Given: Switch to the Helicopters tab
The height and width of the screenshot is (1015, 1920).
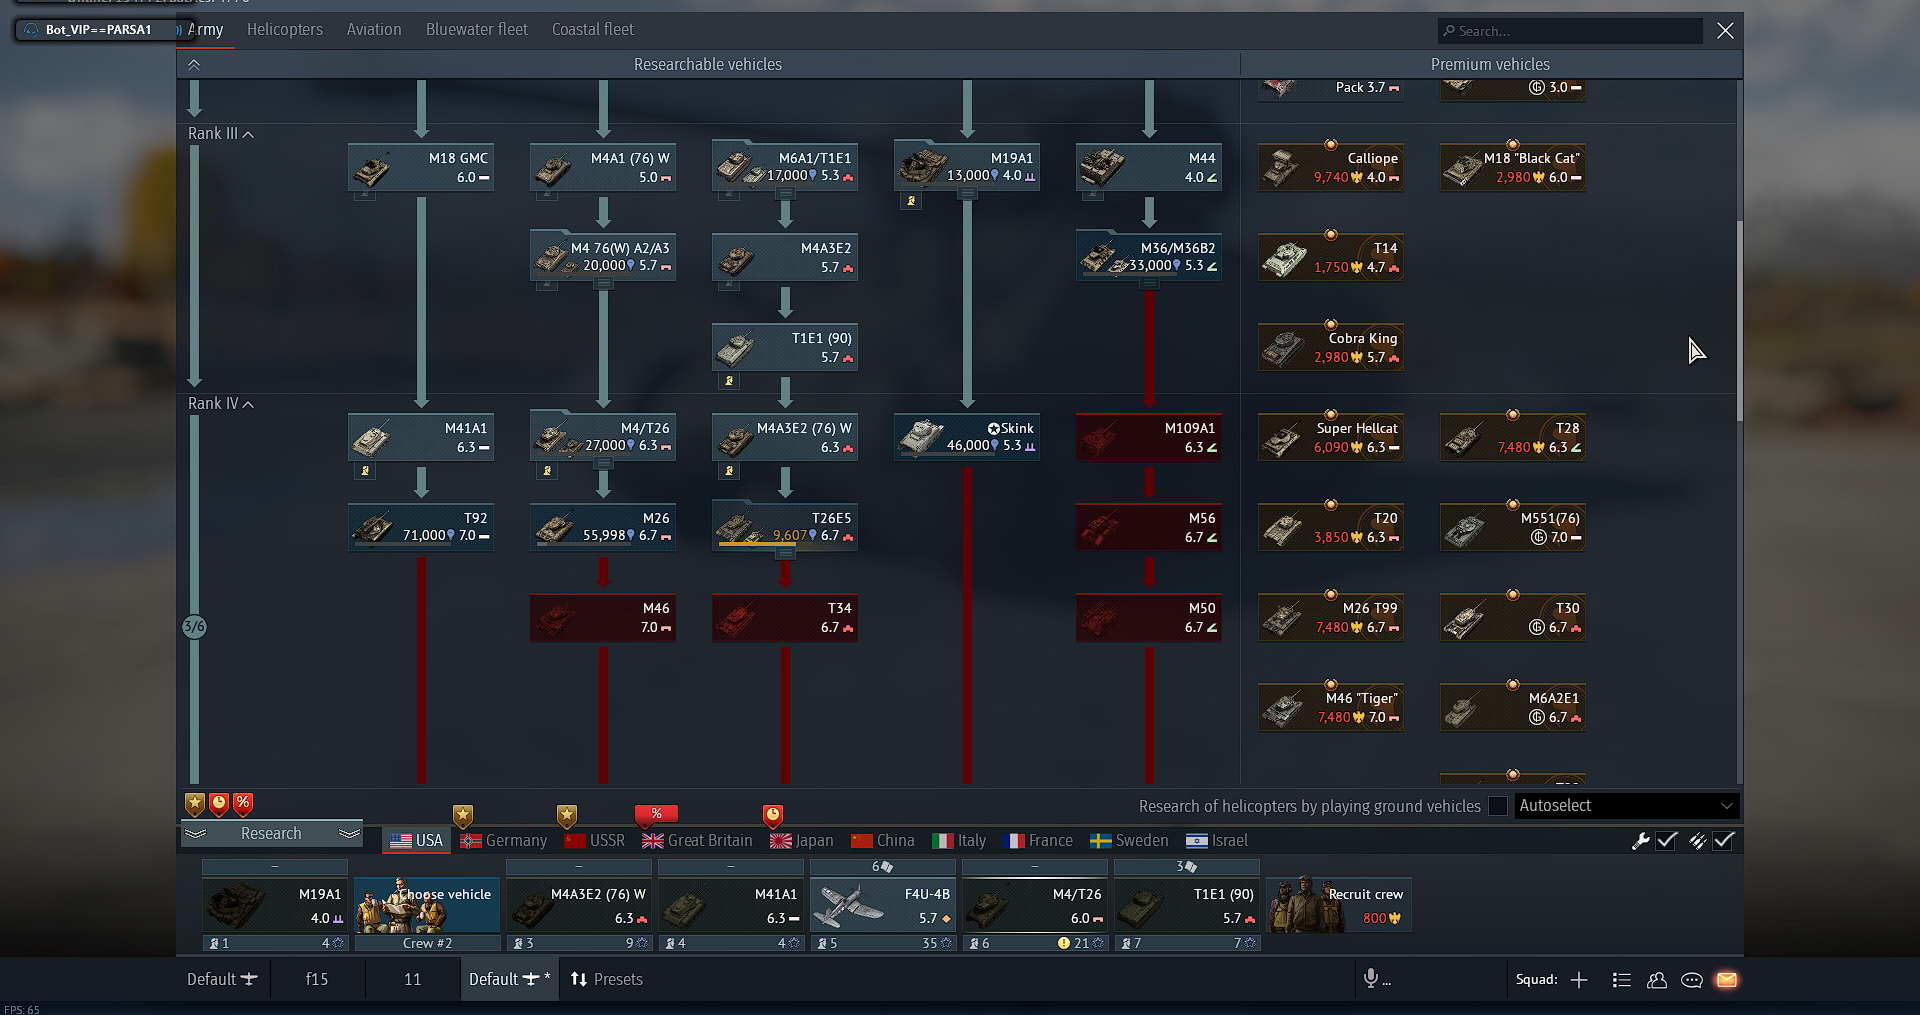Looking at the screenshot, I should click(284, 29).
